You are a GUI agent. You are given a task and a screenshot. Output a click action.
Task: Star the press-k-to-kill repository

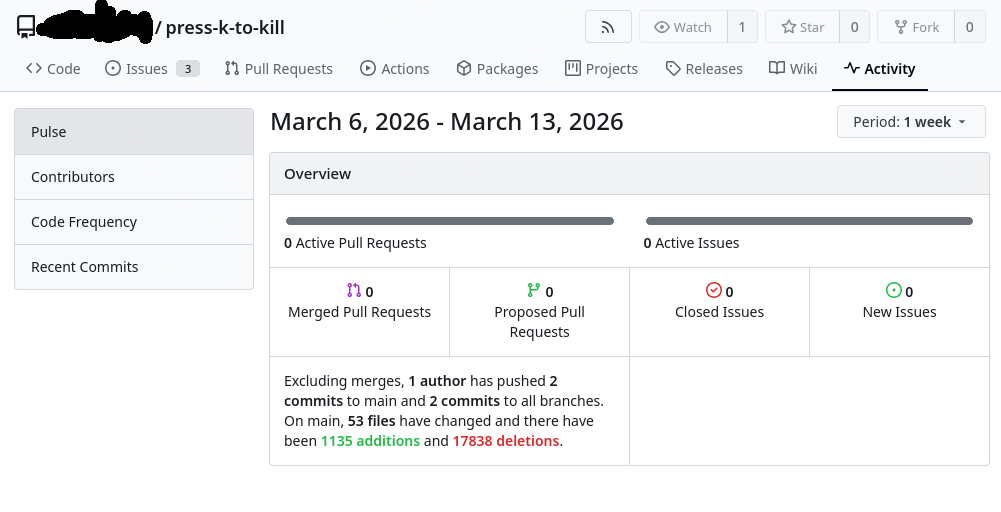click(802, 27)
